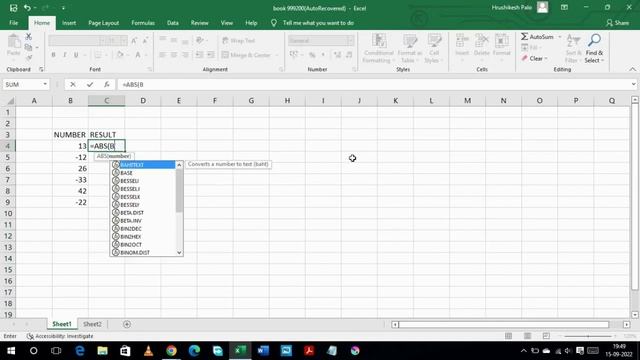Open Customize Quick Access Toolbar dropdown
Image resolution: width=640 pixels, height=360 pixels.
(x=63, y=8)
